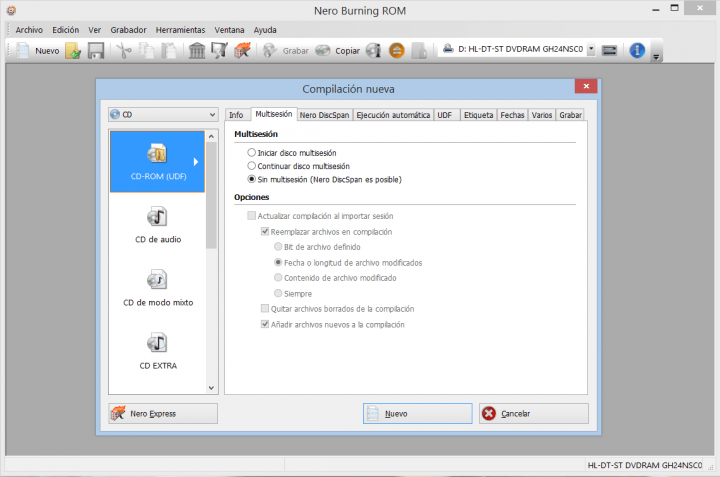Open the Herramientas menu
Viewport: 720px width, 477px height.
click(x=180, y=30)
